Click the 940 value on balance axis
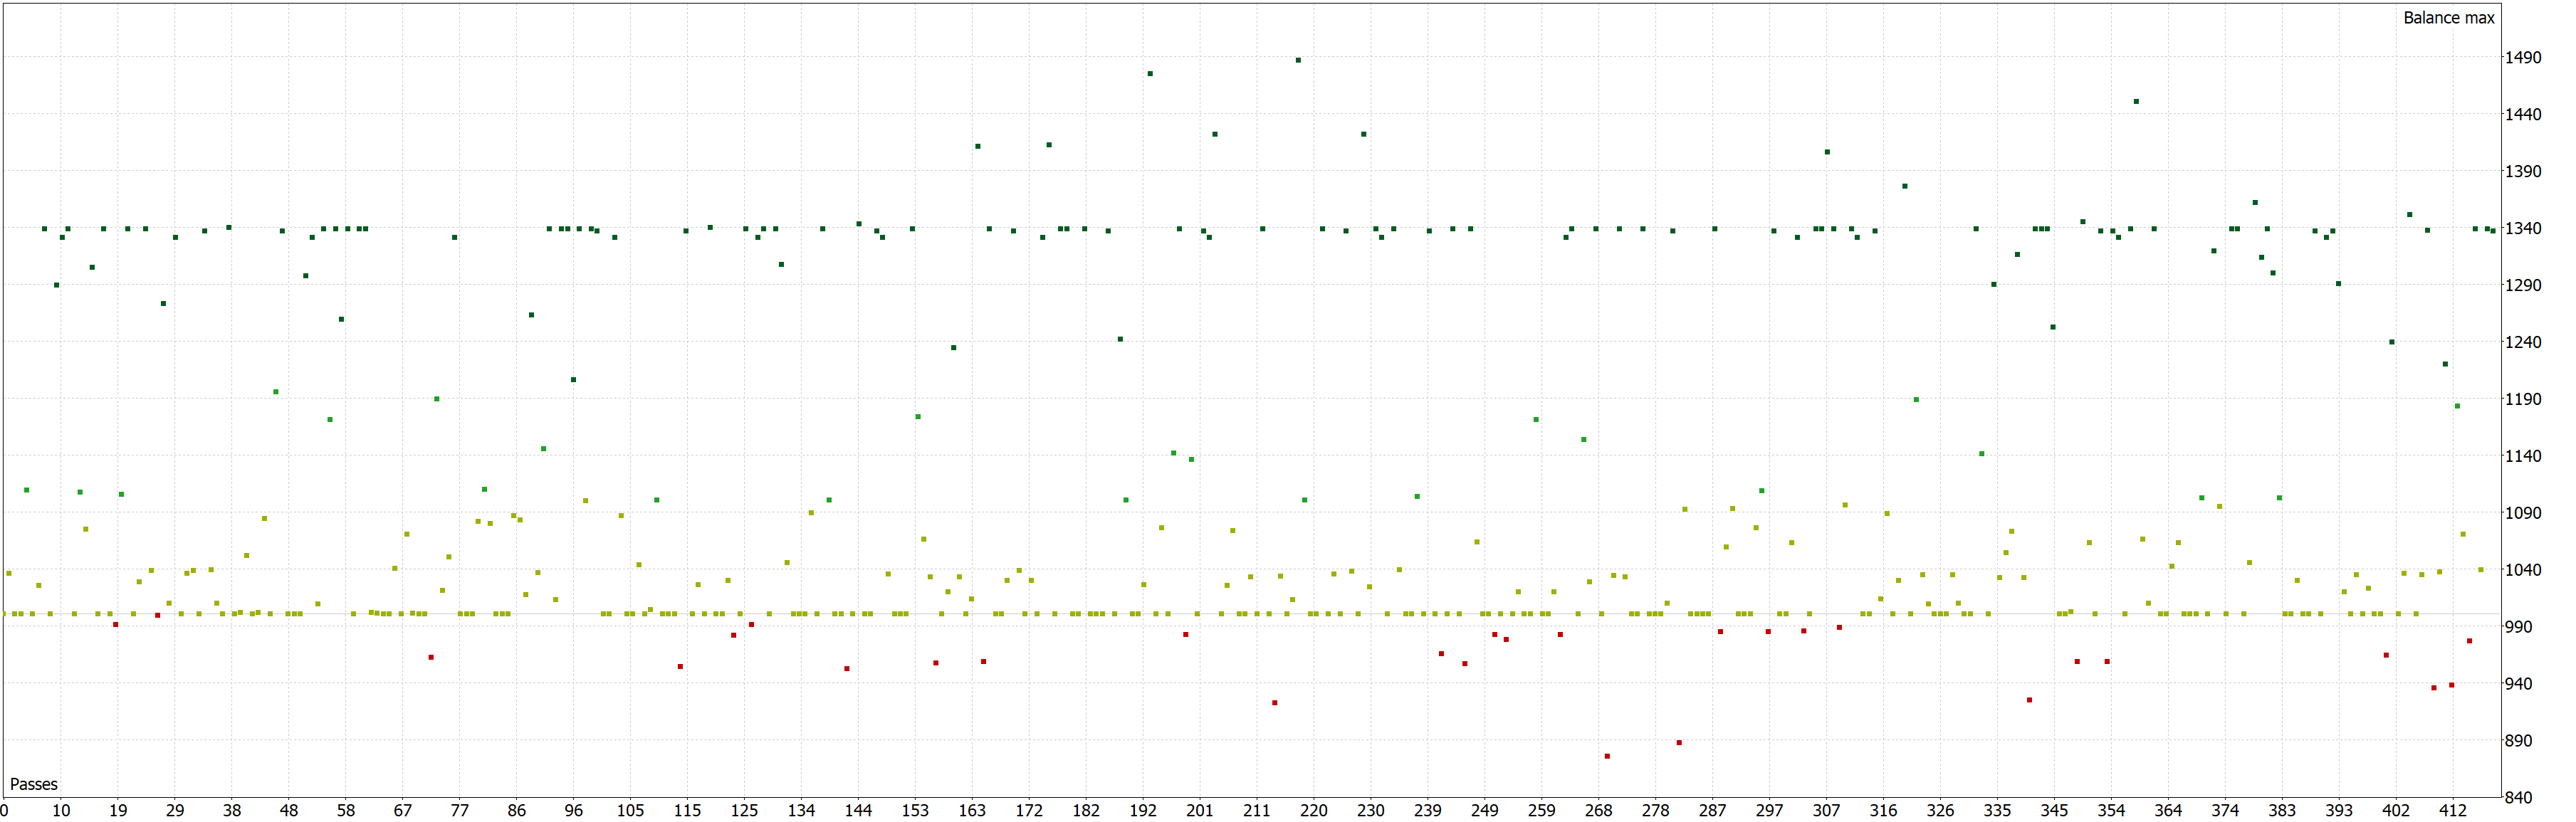This screenshot has width=2576, height=822. coord(2518,684)
